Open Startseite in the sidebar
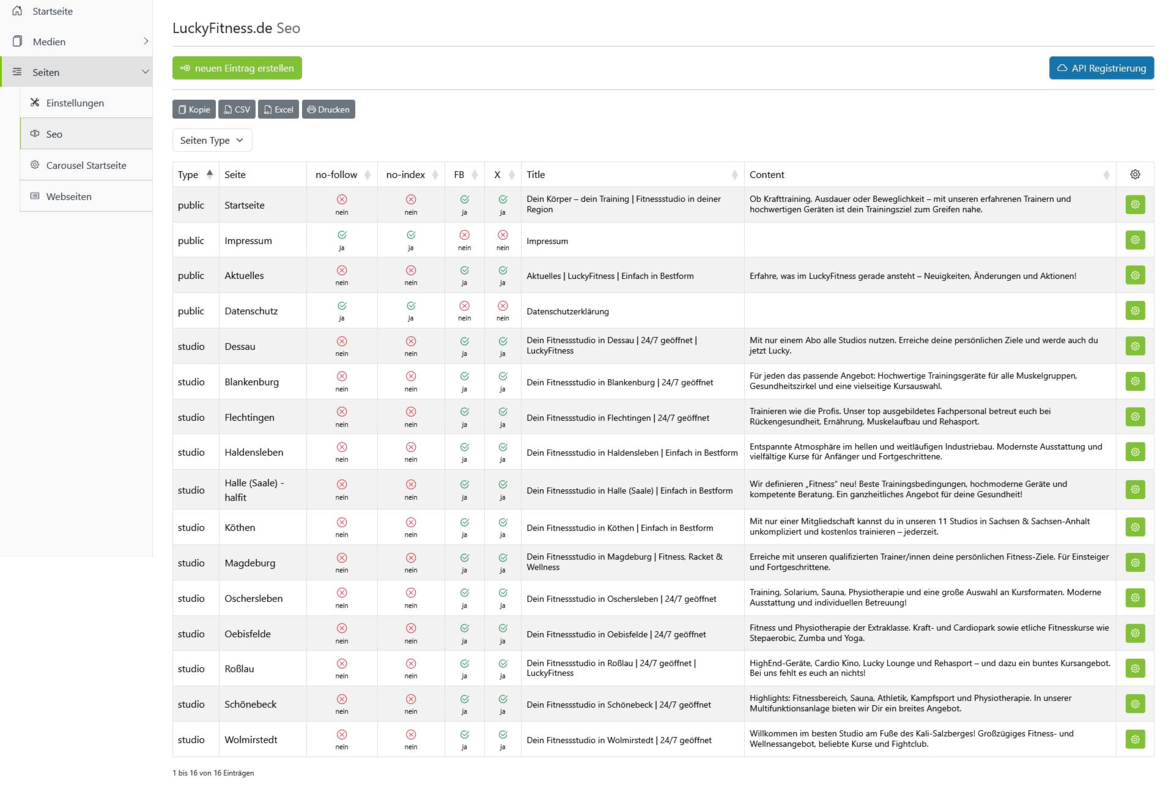1174x800 pixels. [x=52, y=11]
